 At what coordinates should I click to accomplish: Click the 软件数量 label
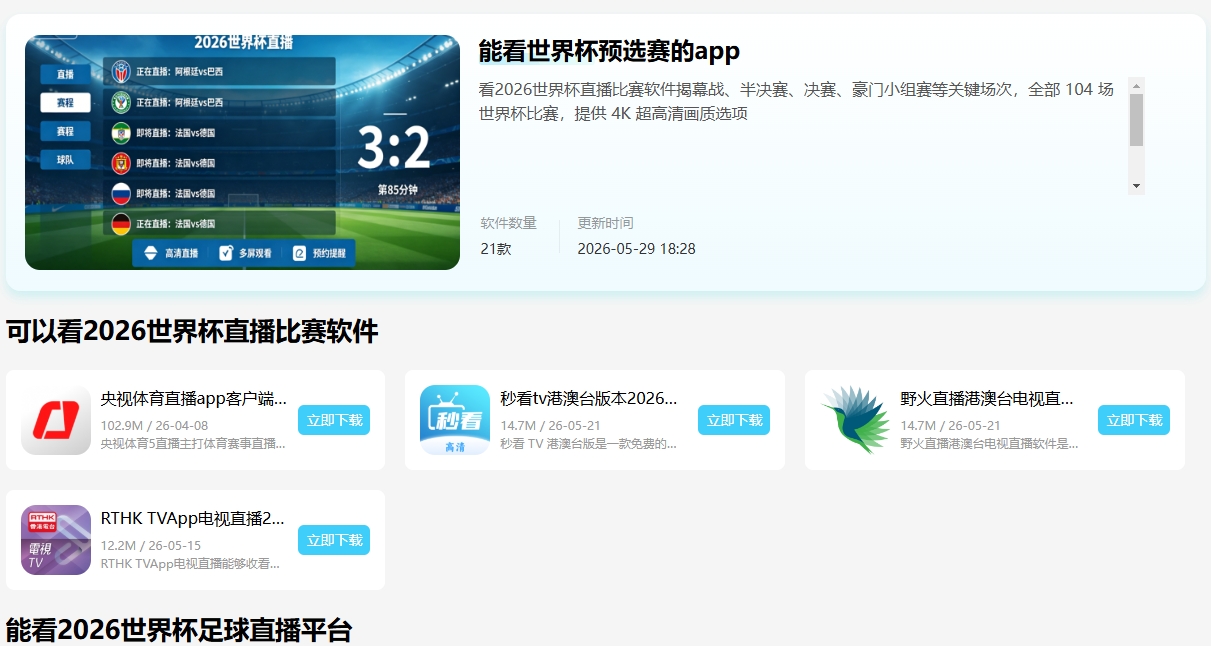point(508,223)
